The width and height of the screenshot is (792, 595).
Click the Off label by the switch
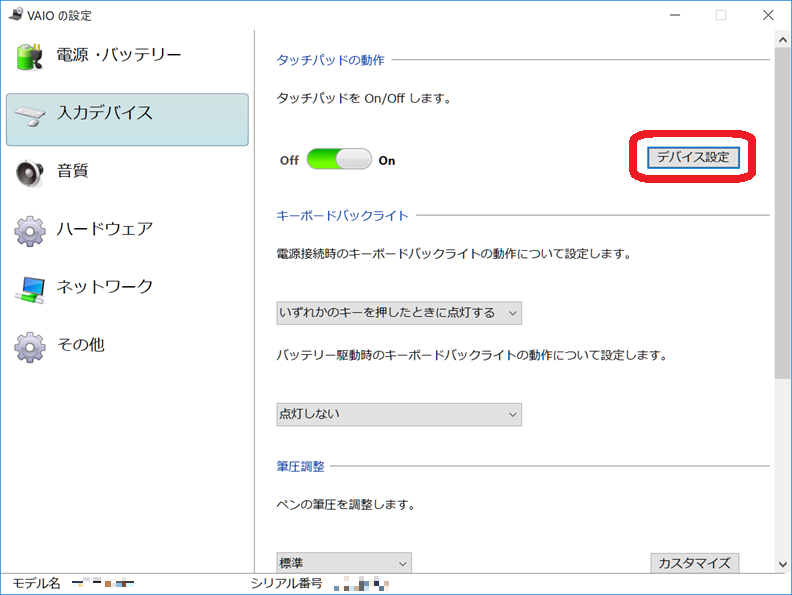coord(289,161)
